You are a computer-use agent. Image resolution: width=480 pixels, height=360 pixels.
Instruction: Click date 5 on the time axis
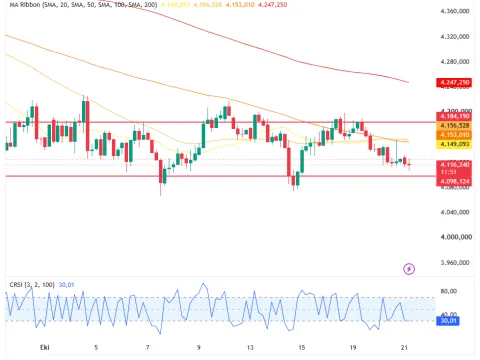[96, 347]
